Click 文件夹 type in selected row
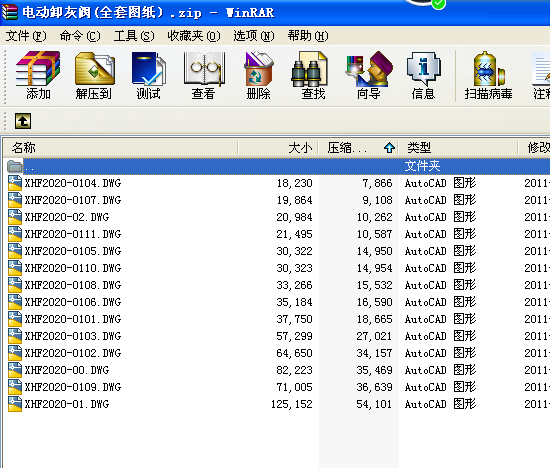Image resolution: width=550 pixels, height=468 pixels. [x=422, y=166]
